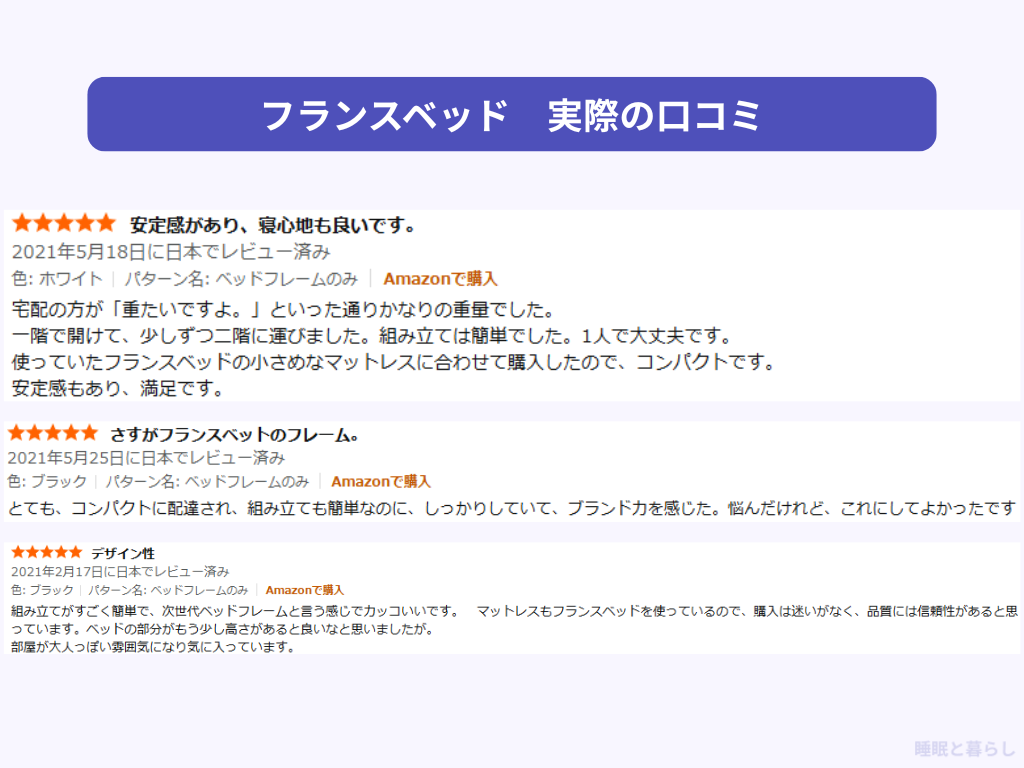
Task: Click the five-star rating of 安定感があり review
Action: [x=63, y=223]
